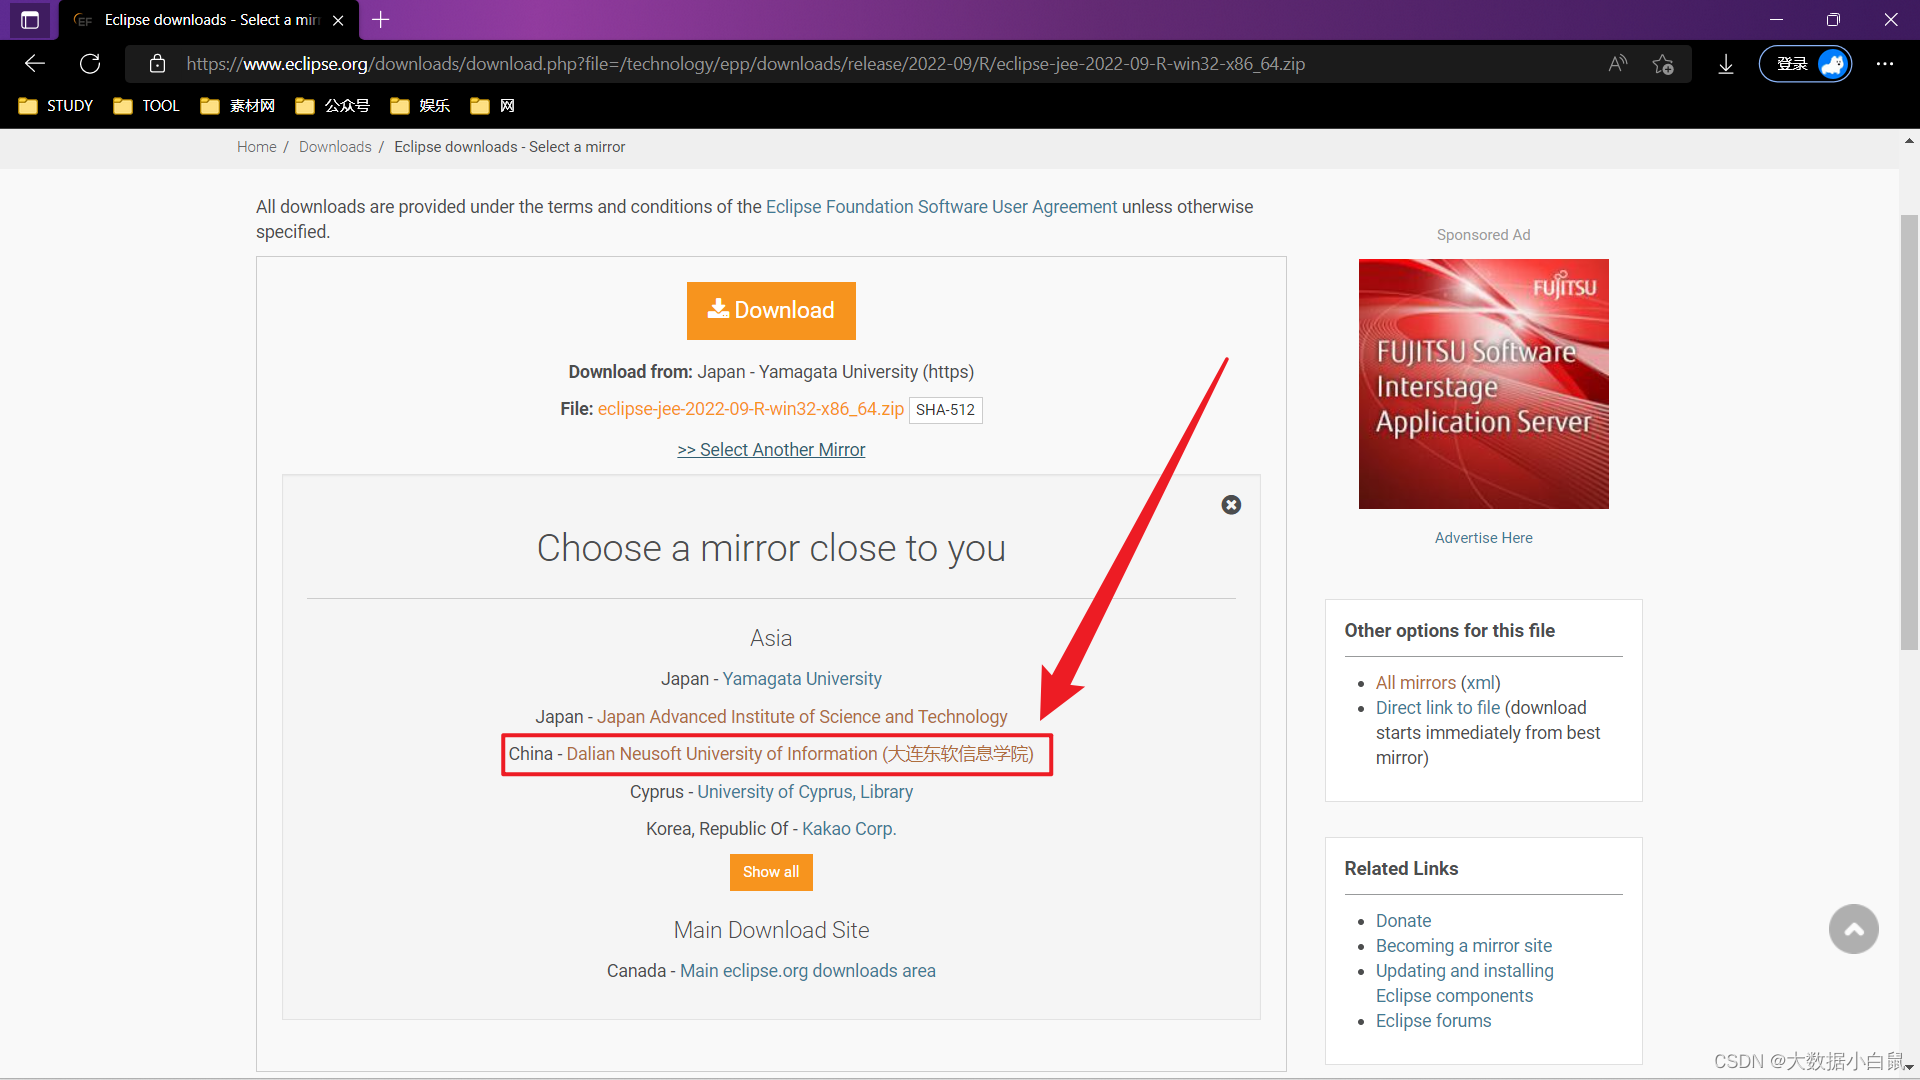Viewport: 1920px width, 1080px height.
Task: Select Dalian Neusoft University mirror link
Action: click(799, 754)
